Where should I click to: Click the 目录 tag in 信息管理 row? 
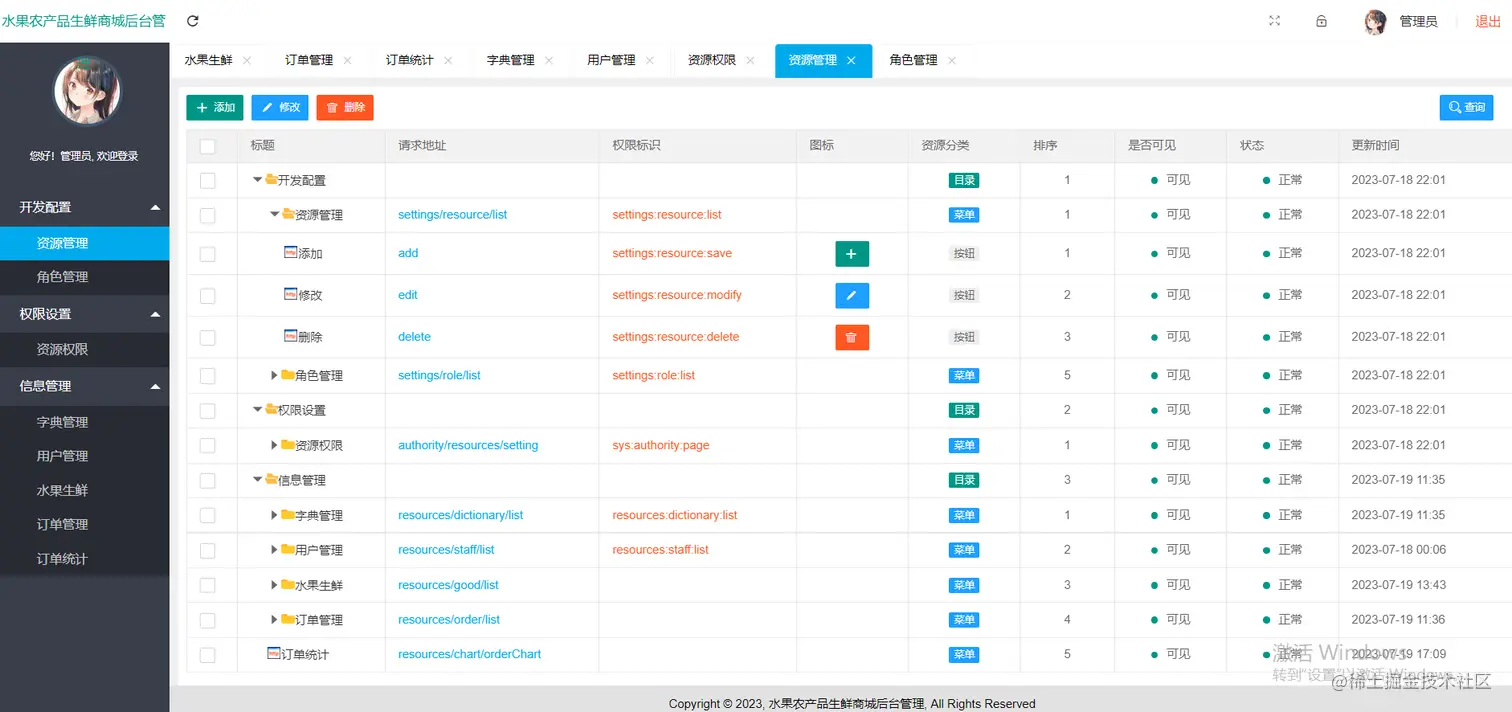pos(964,480)
